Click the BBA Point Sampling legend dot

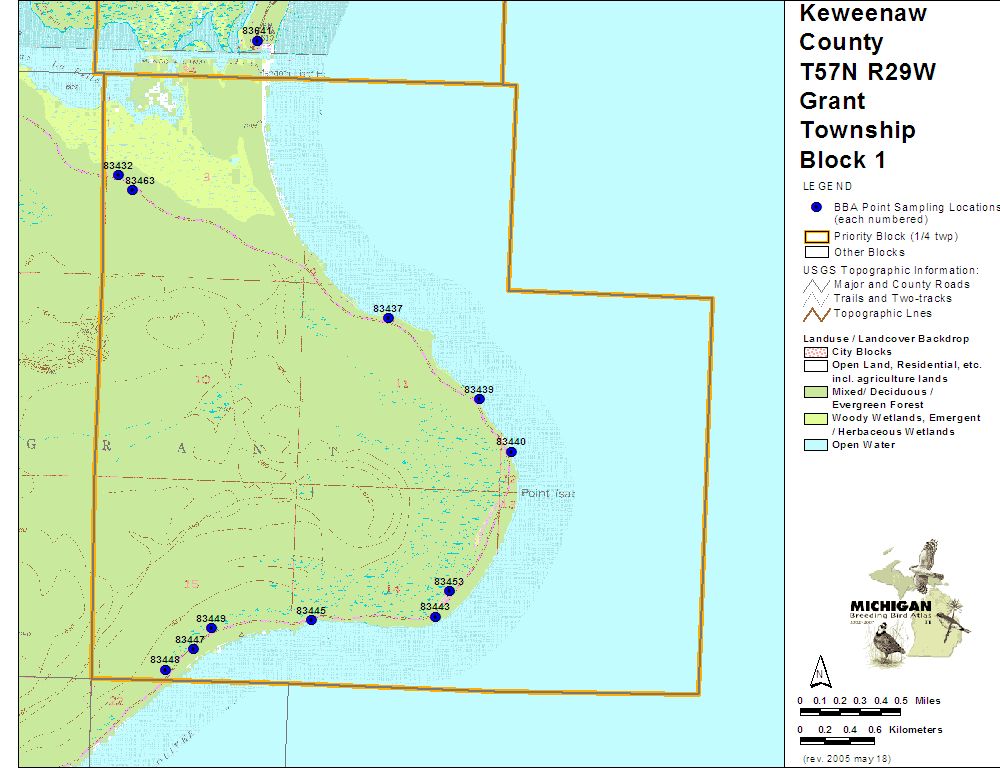(x=816, y=207)
